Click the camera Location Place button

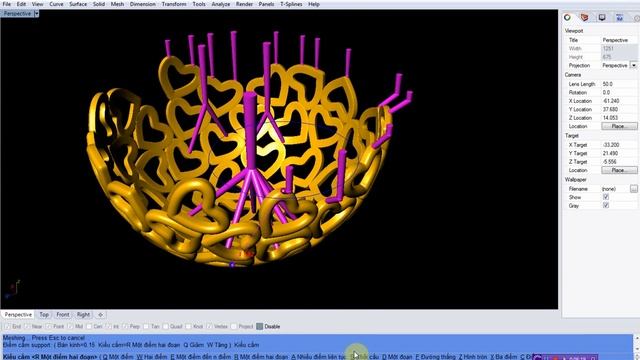[619, 126]
